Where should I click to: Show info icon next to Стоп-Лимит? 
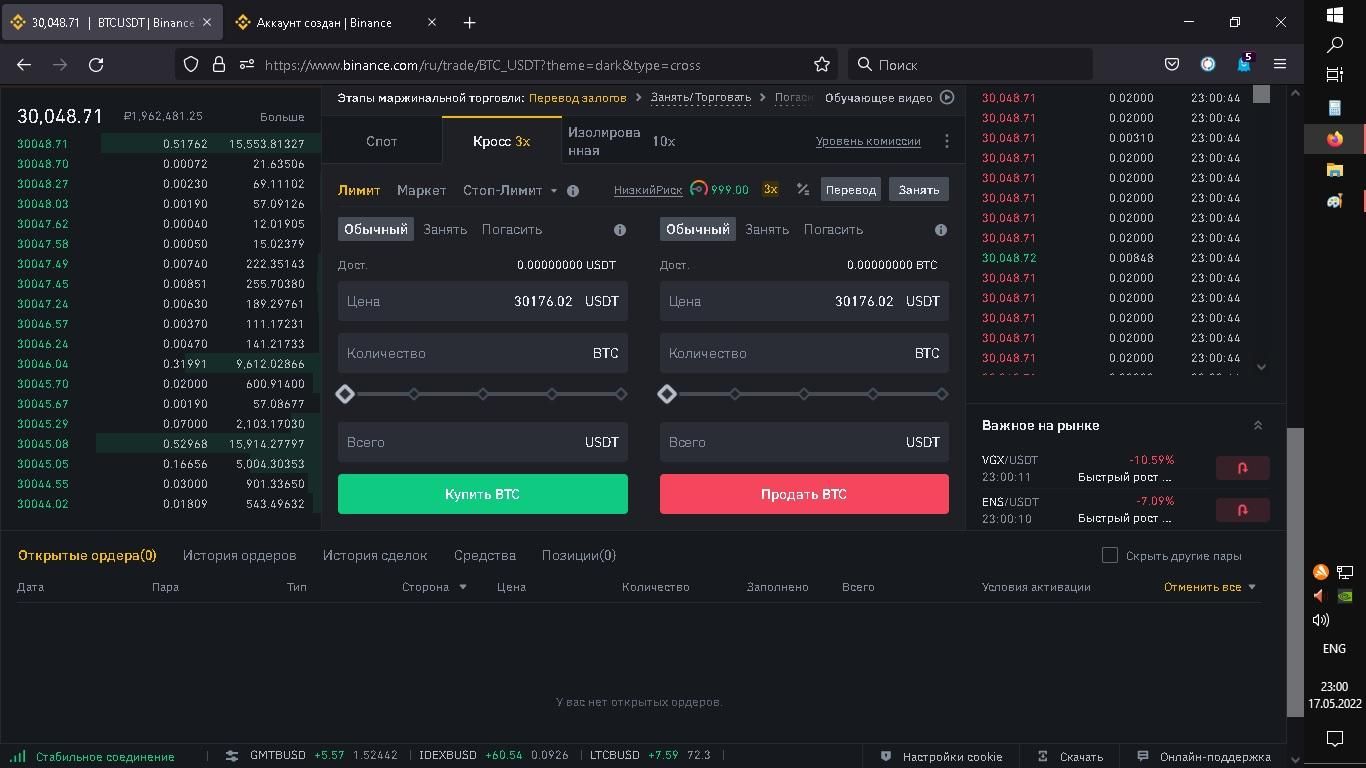pos(573,190)
